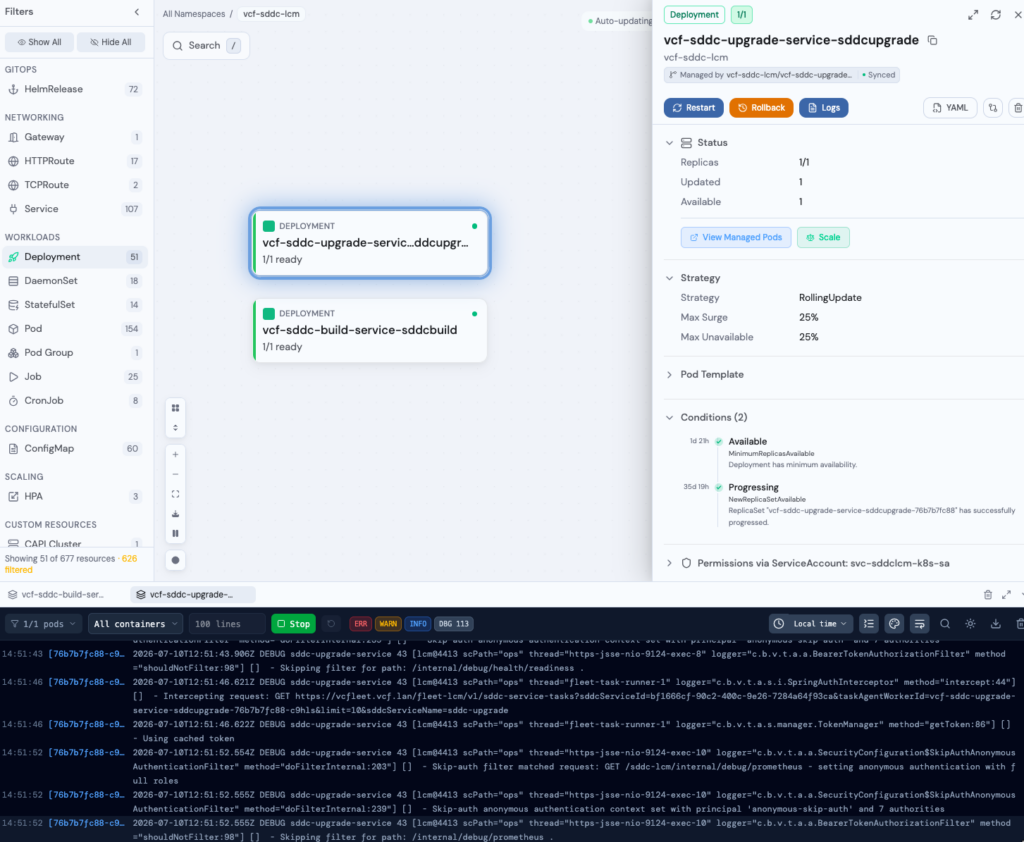
Task: Toggle the Deployment resource filter
Action: 74,257
